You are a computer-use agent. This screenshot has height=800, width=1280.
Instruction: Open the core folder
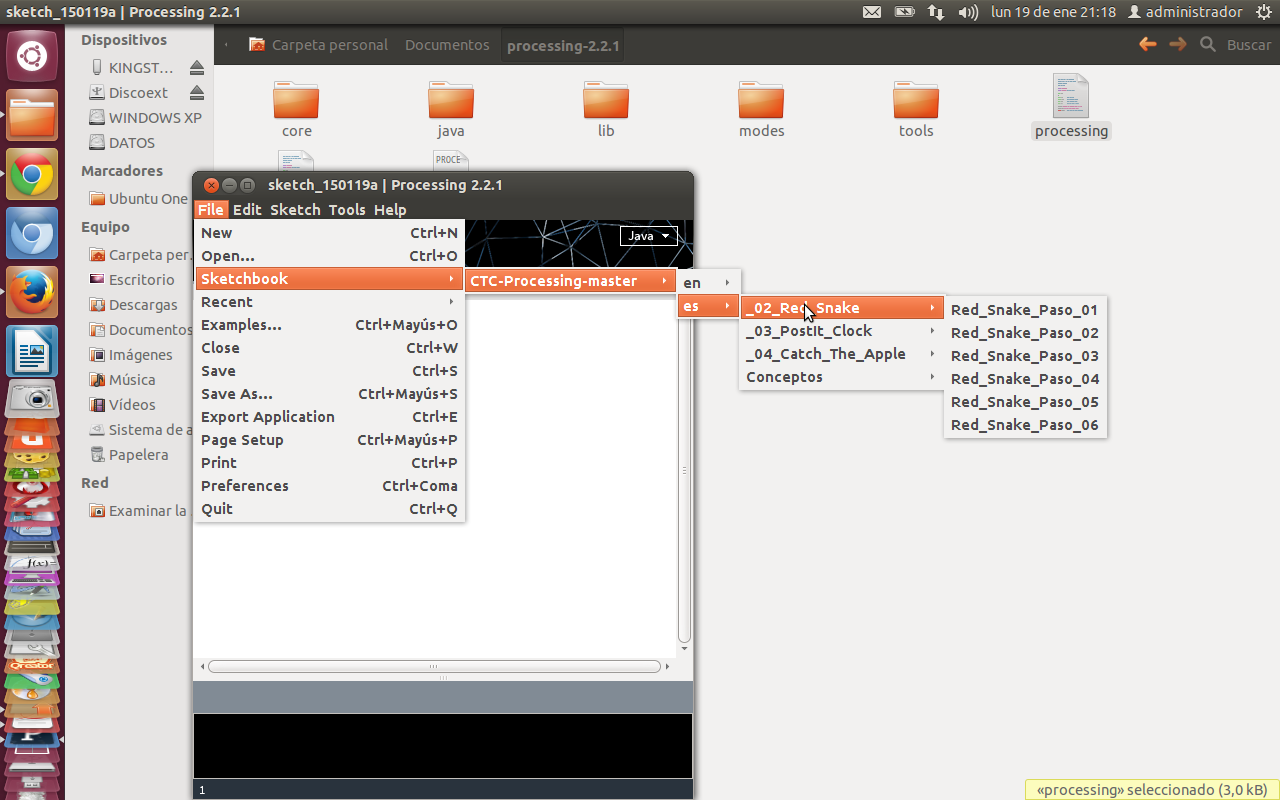point(296,109)
